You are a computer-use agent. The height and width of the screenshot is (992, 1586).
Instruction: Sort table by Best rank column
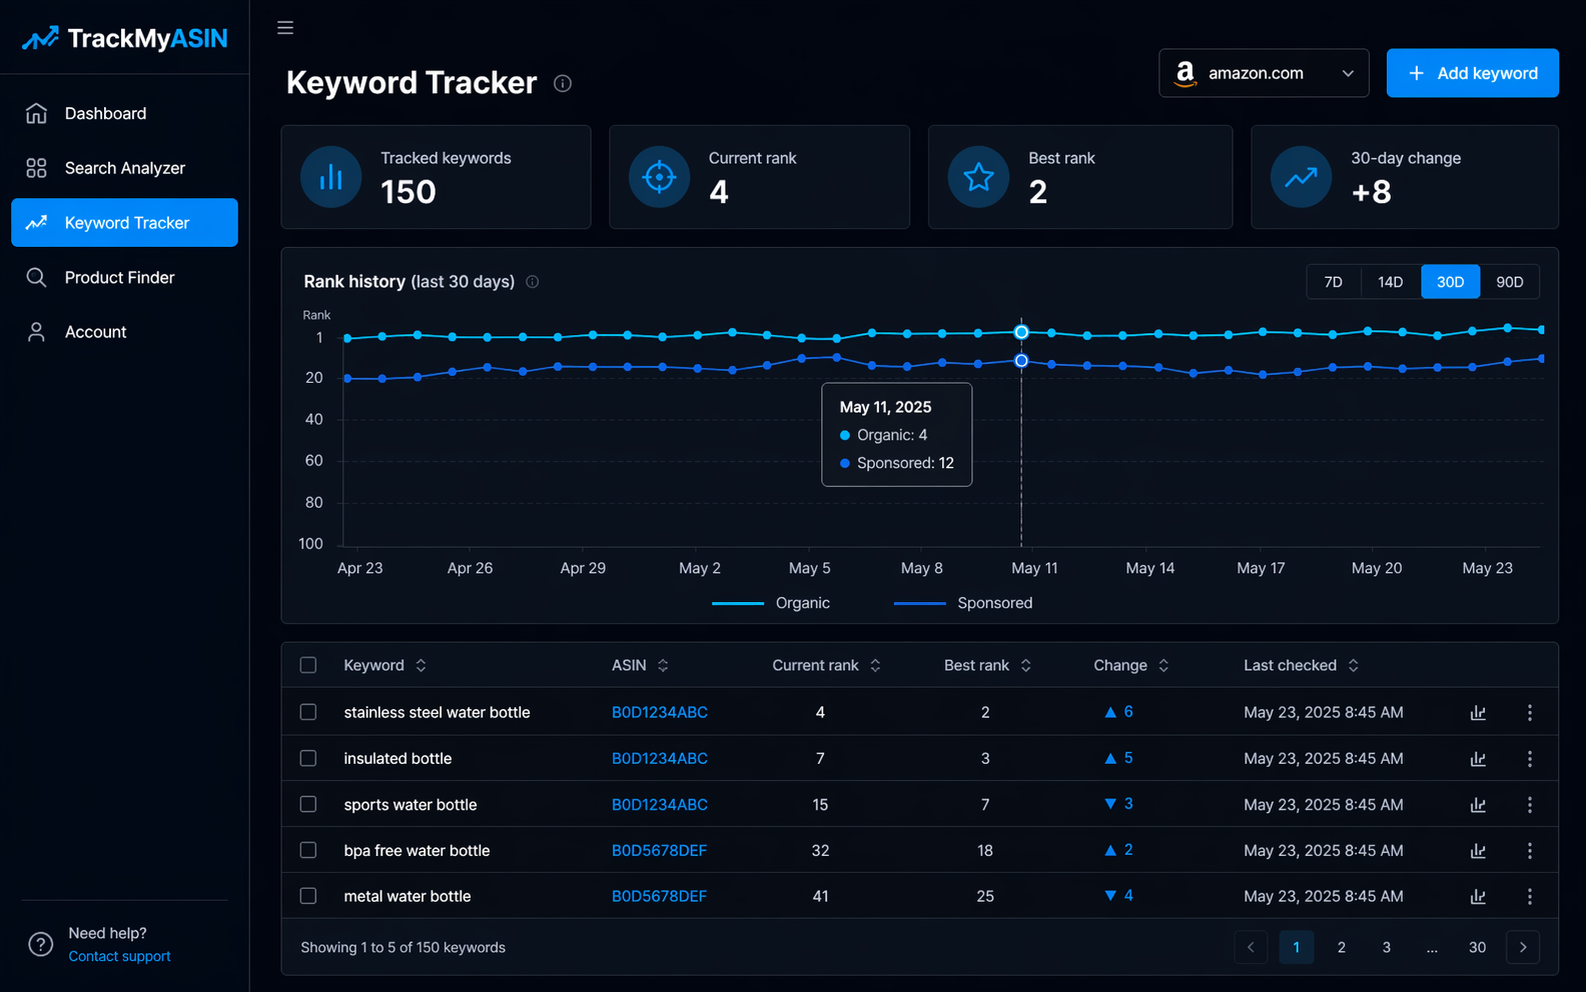(987, 665)
